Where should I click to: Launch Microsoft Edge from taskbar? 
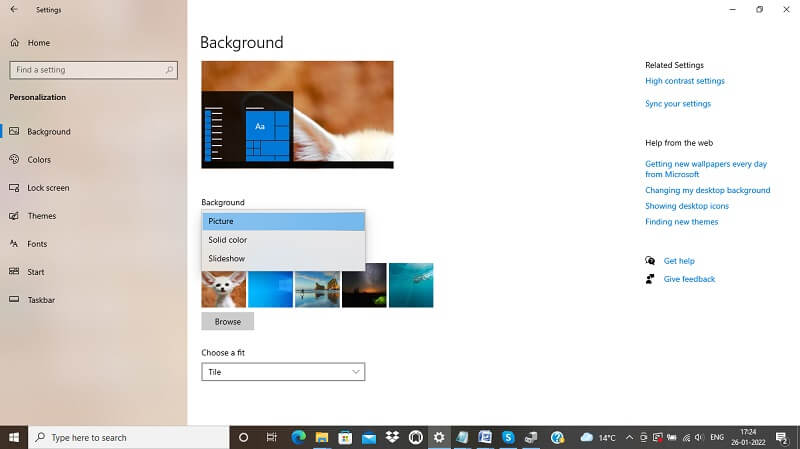coord(298,438)
